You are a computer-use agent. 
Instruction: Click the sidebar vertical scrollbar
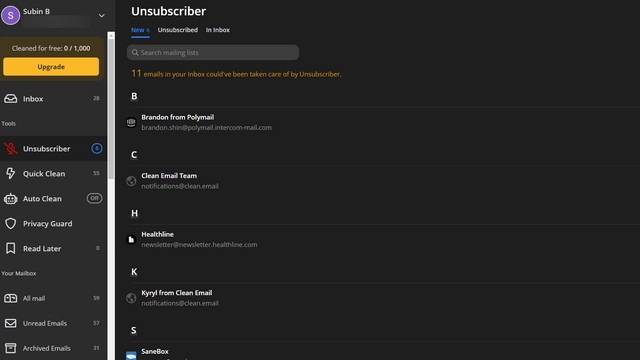[111, 108]
